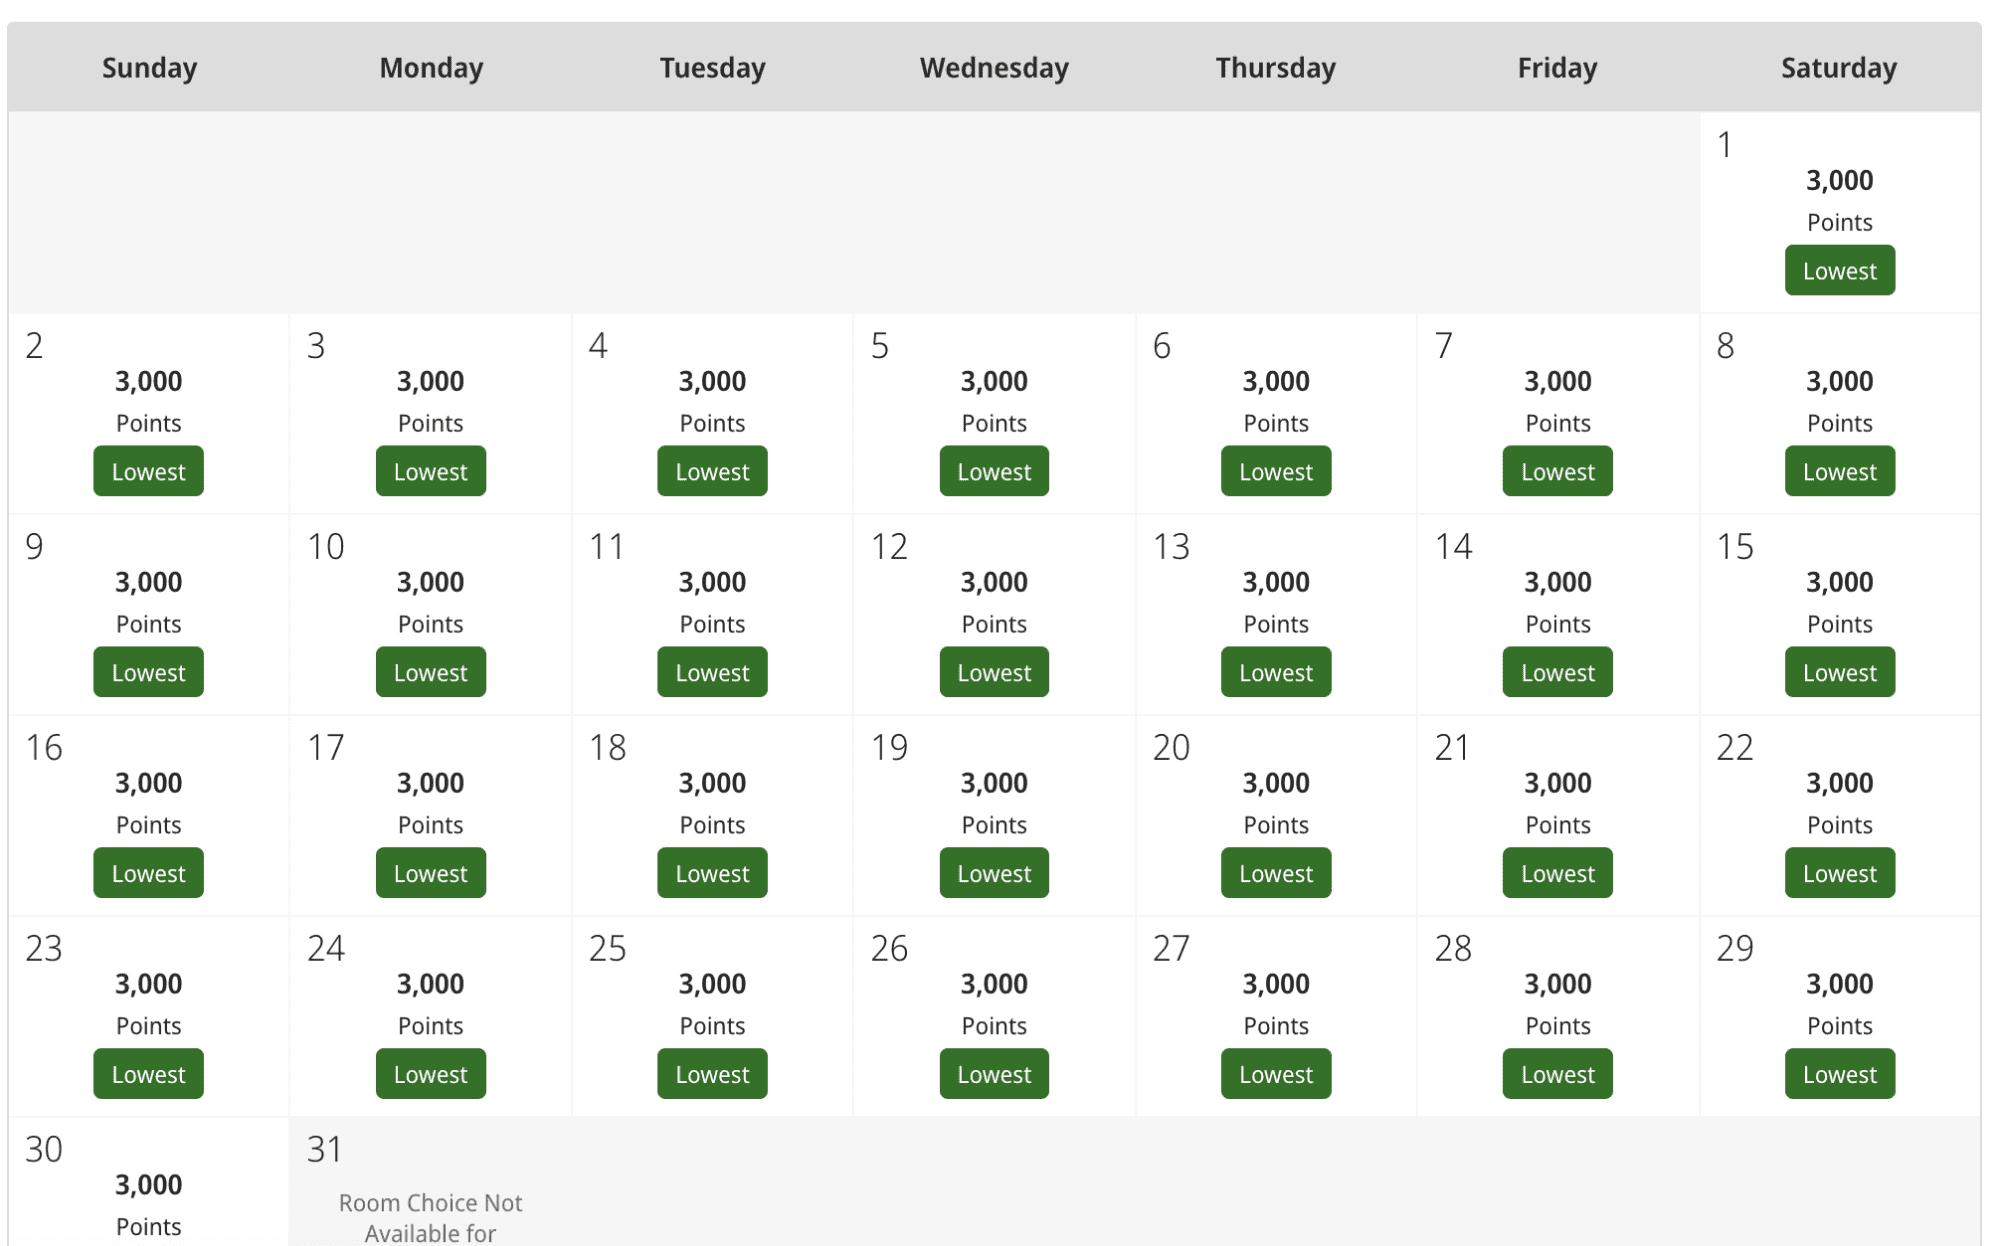The height and width of the screenshot is (1246, 1992).
Task: Choose Lowest rate on day 3
Action: [430, 471]
